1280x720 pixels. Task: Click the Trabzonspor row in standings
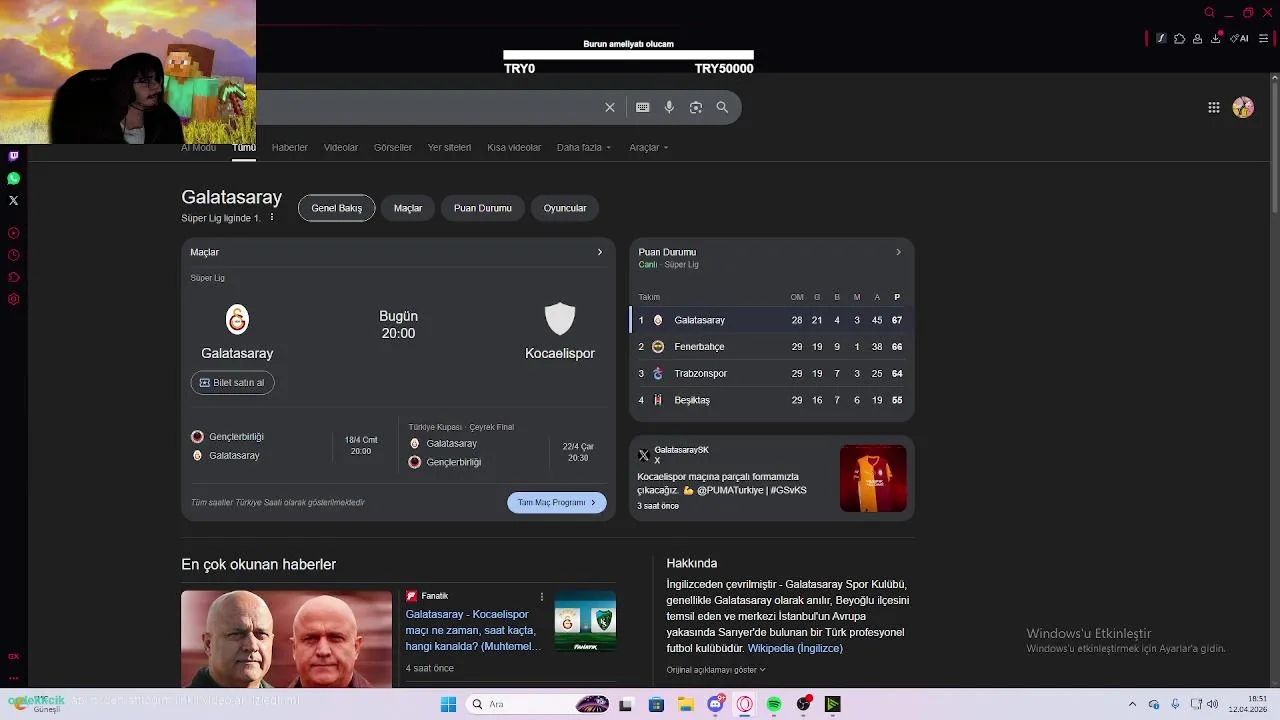tap(771, 373)
